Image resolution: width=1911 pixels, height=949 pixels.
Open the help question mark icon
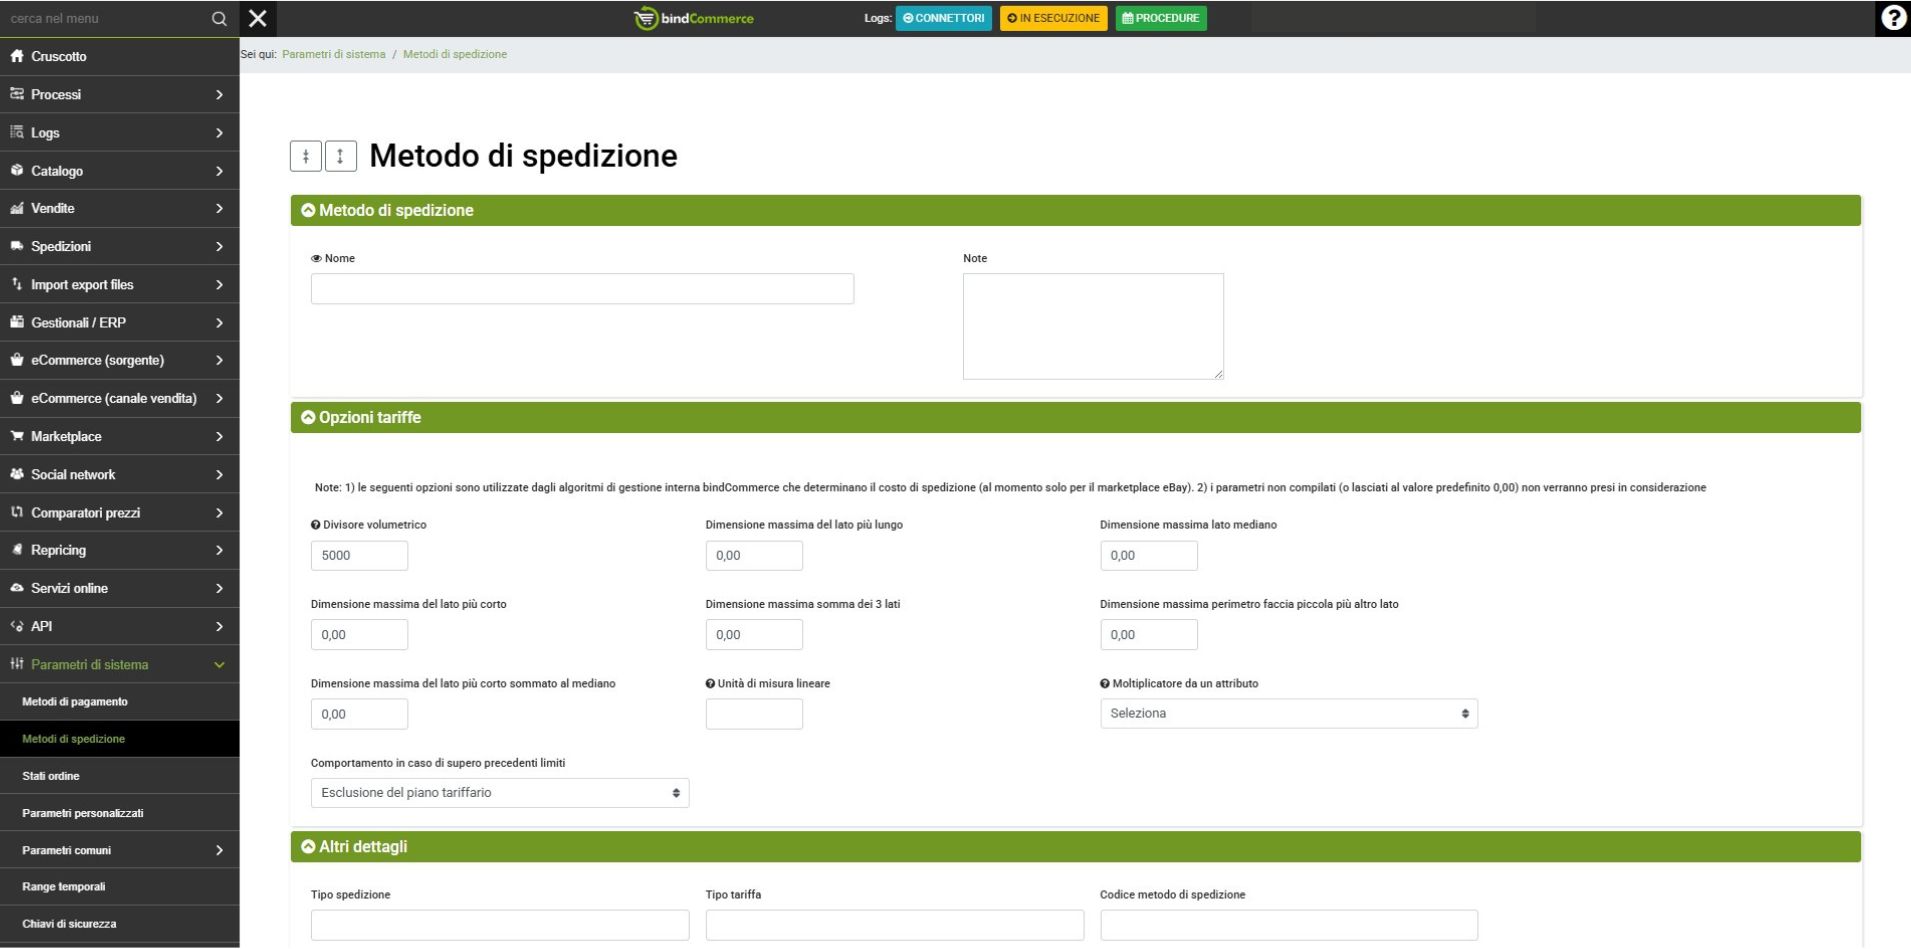click(x=1892, y=18)
